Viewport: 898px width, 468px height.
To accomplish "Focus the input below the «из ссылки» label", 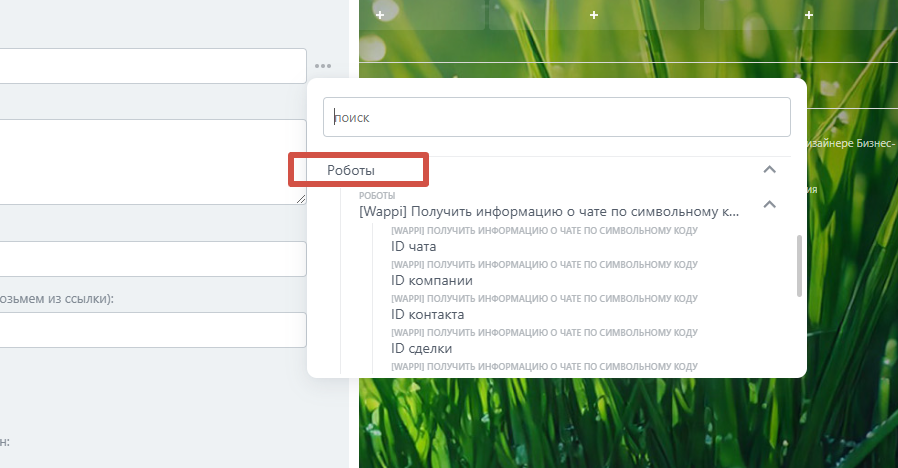I will point(152,330).
